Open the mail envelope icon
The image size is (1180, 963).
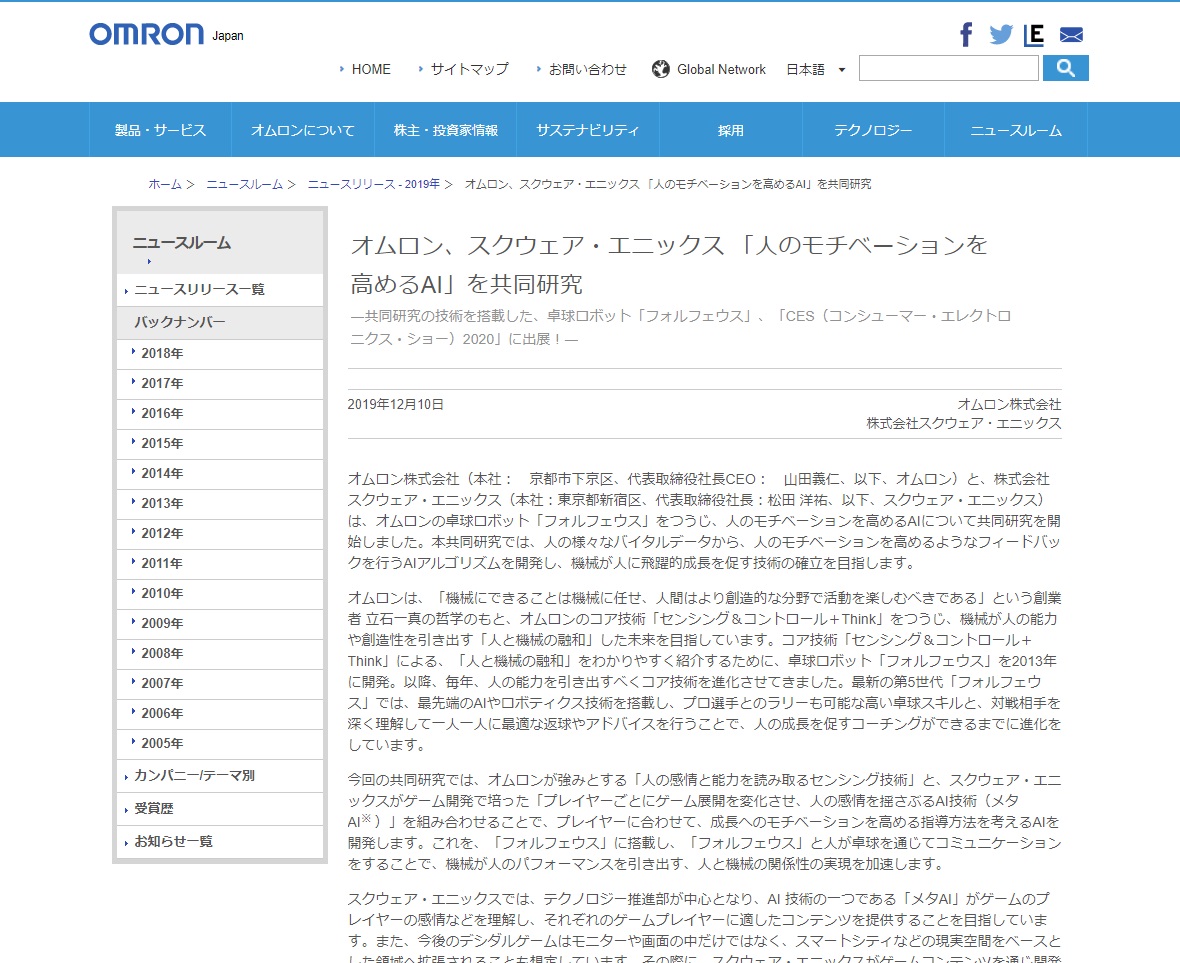pyautogui.click(x=1071, y=35)
